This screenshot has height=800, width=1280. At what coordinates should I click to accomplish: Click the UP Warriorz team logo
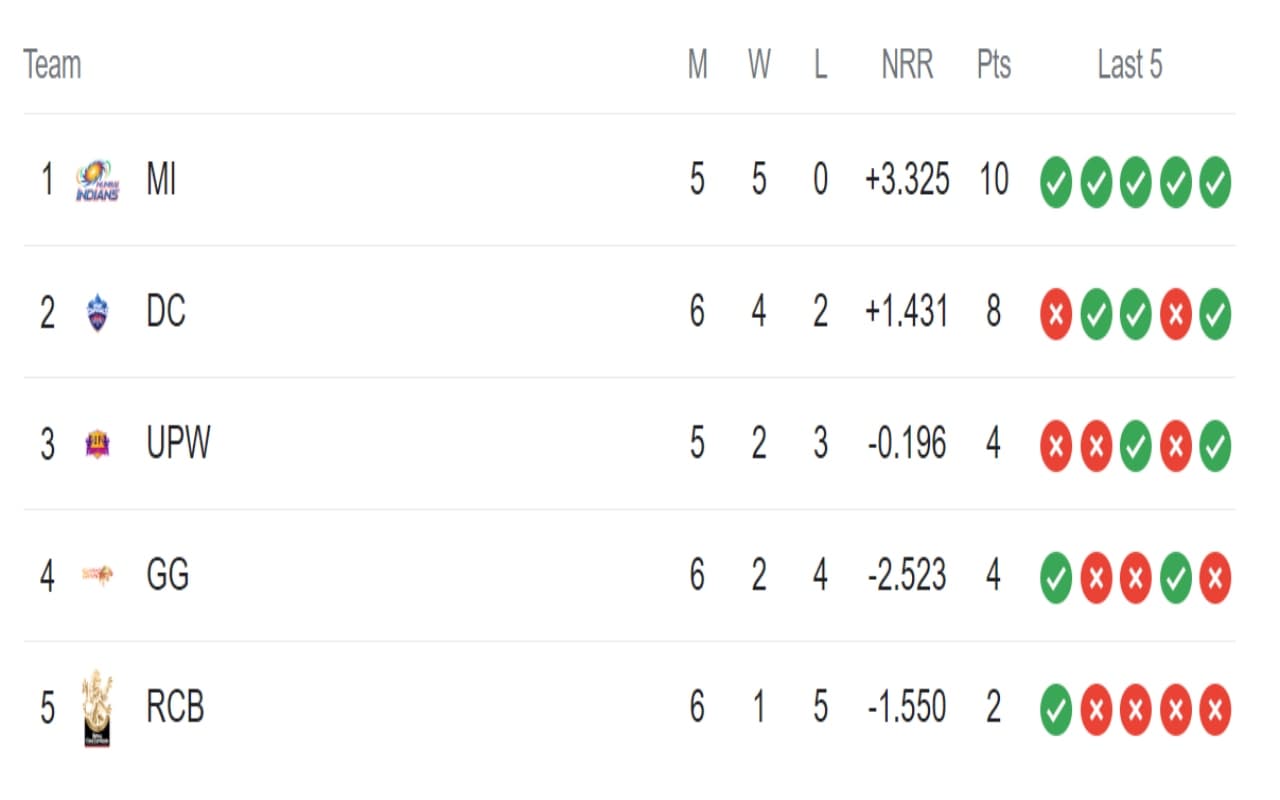click(97, 444)
